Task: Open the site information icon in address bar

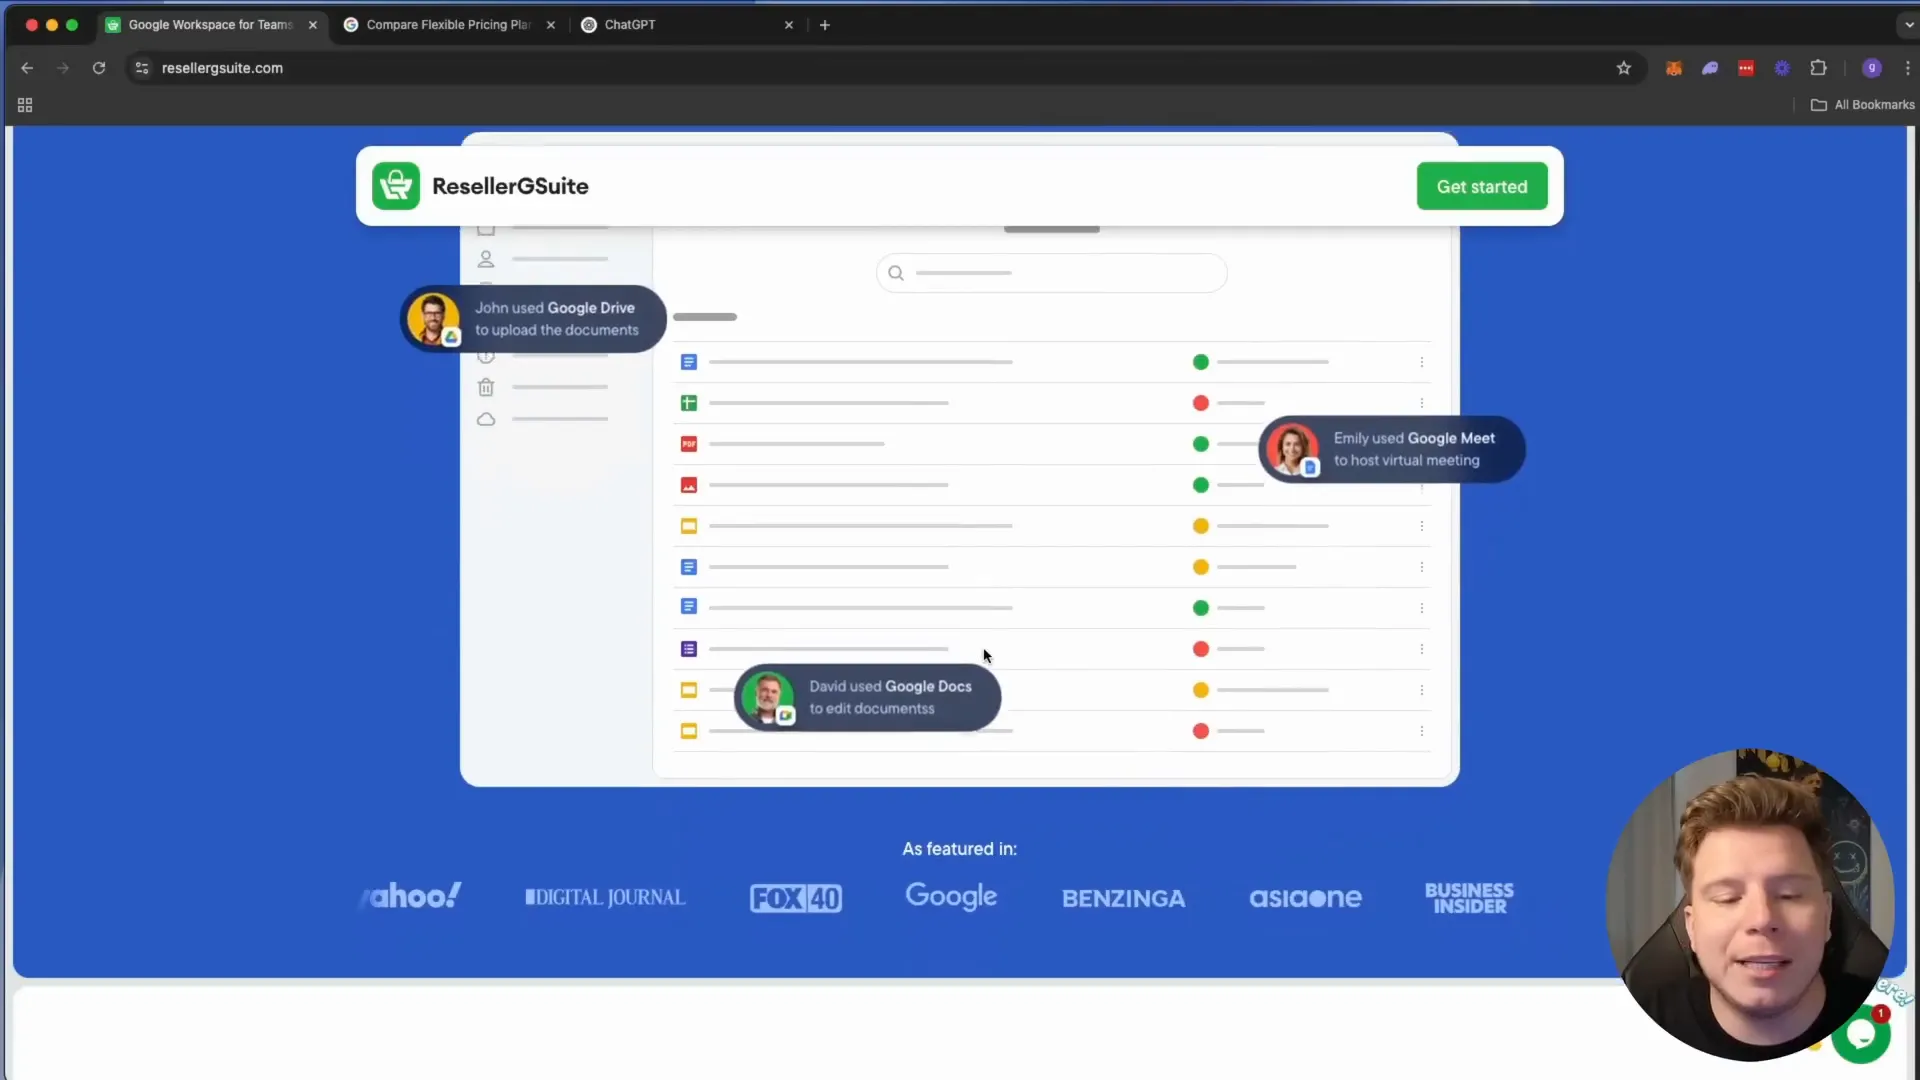Action: pyautogui.click(x=142, y=68)
